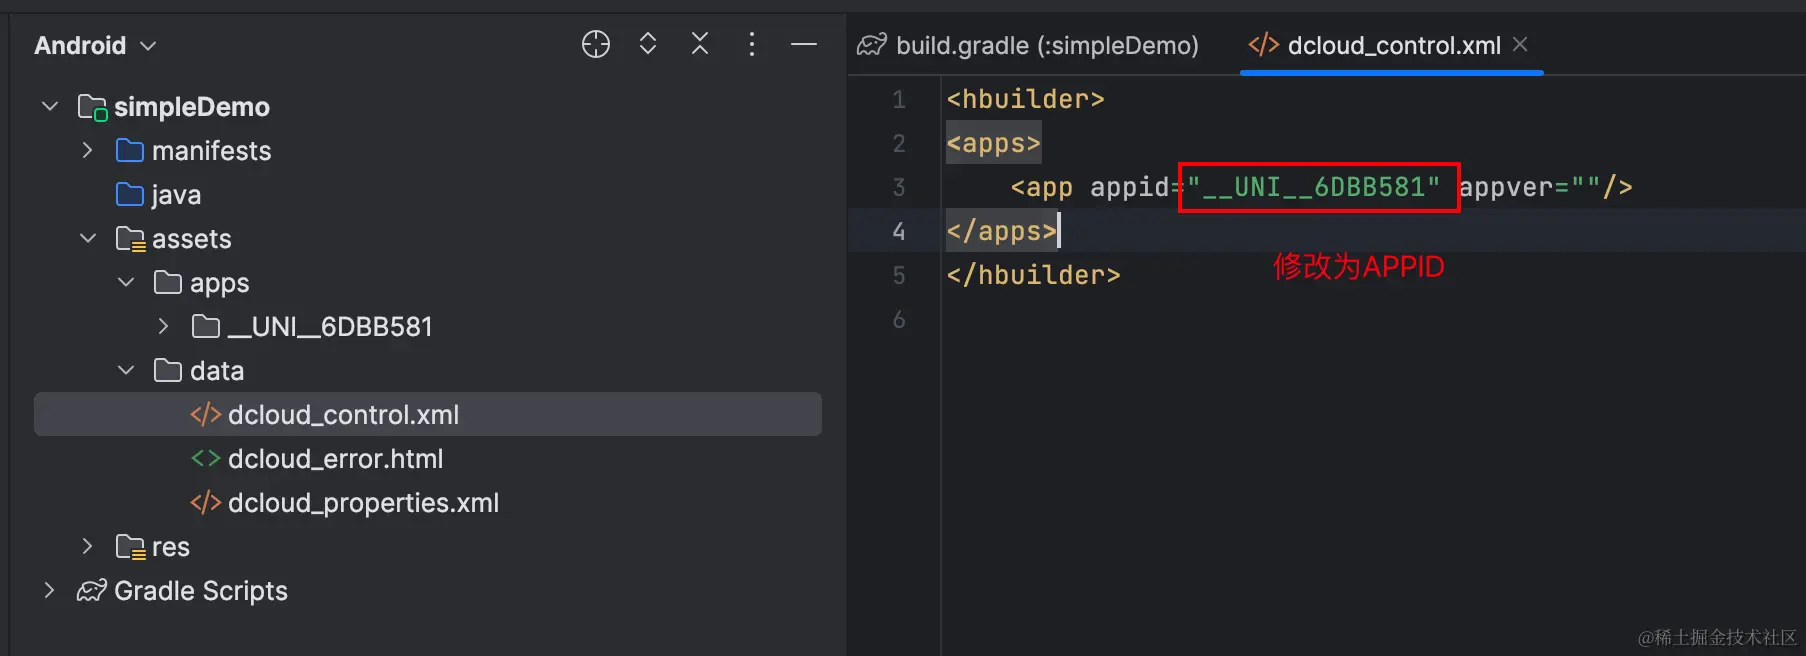
Task: Click the Expand All arrows icon
Action: 648,44
